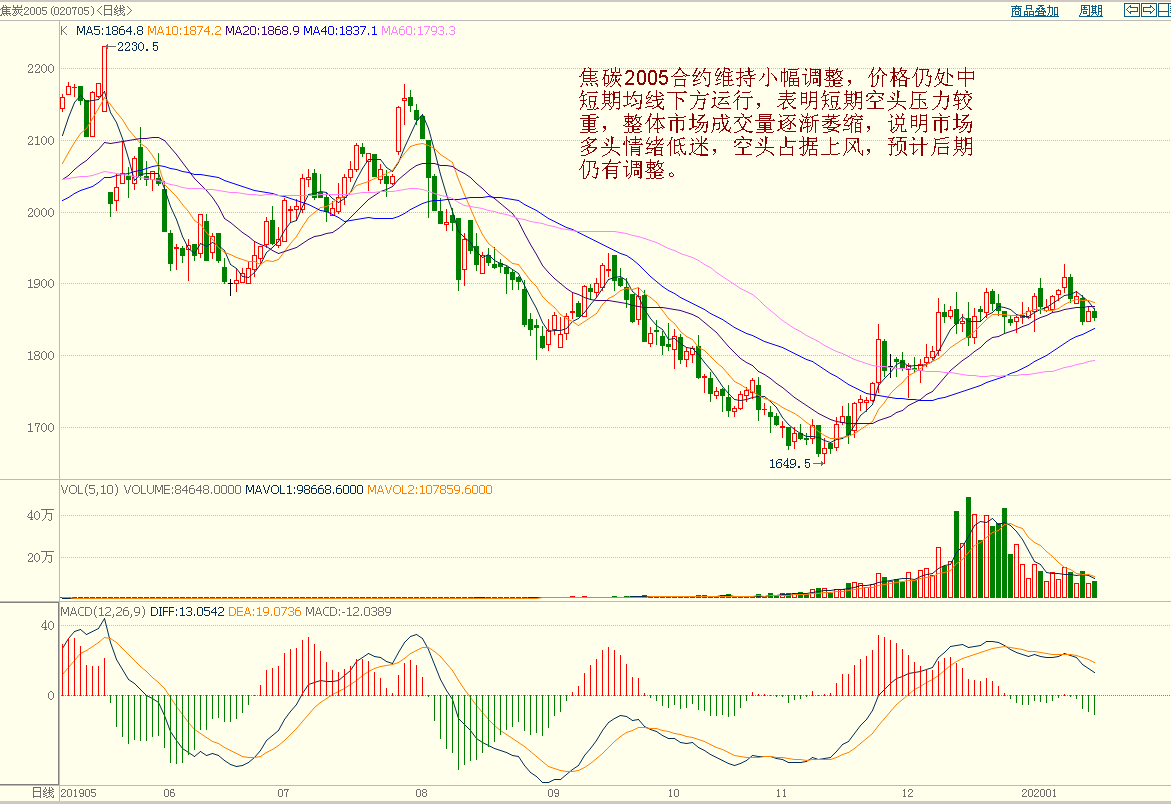This screenshot has width=1171, height=804.
Task: Open the 商品叠加 overlay link
Action: (1034, 11)
